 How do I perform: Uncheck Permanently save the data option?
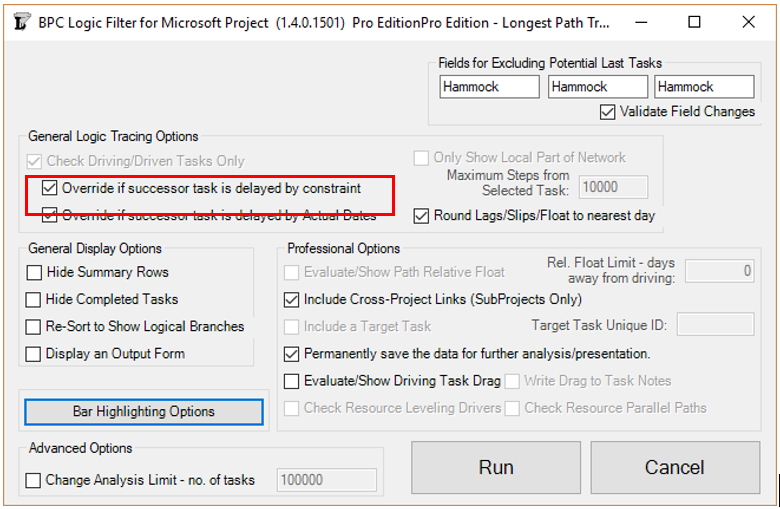click(x=292, y=354)
